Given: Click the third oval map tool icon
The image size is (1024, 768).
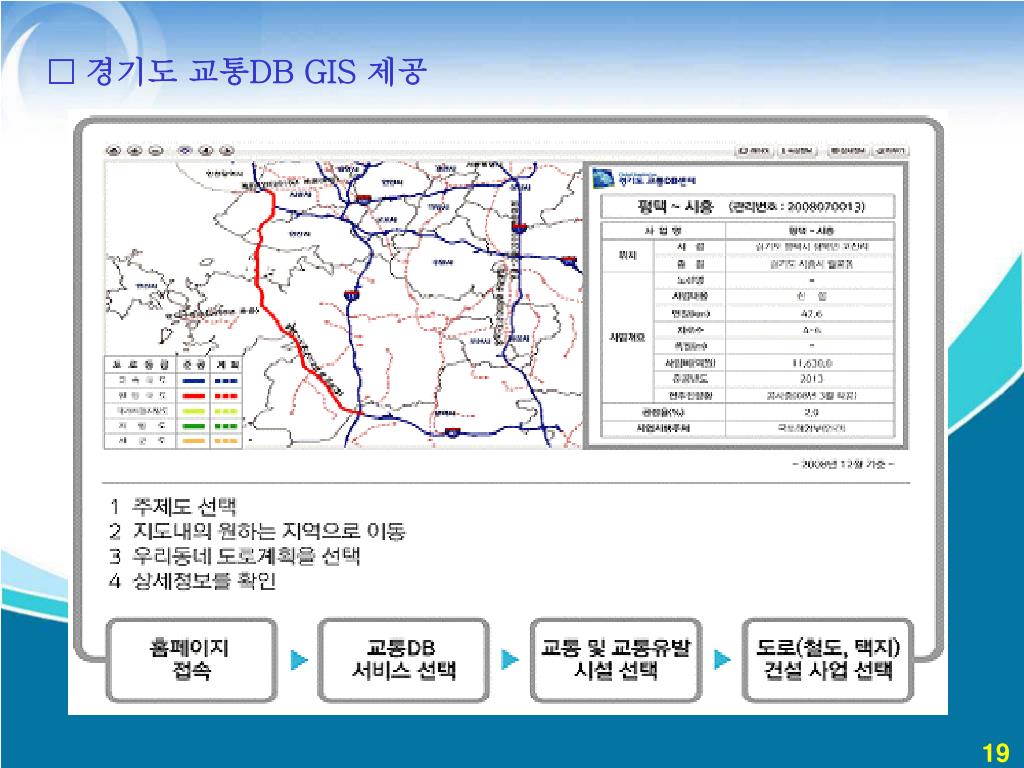Looking at the screenshot, I should (155, 151).
